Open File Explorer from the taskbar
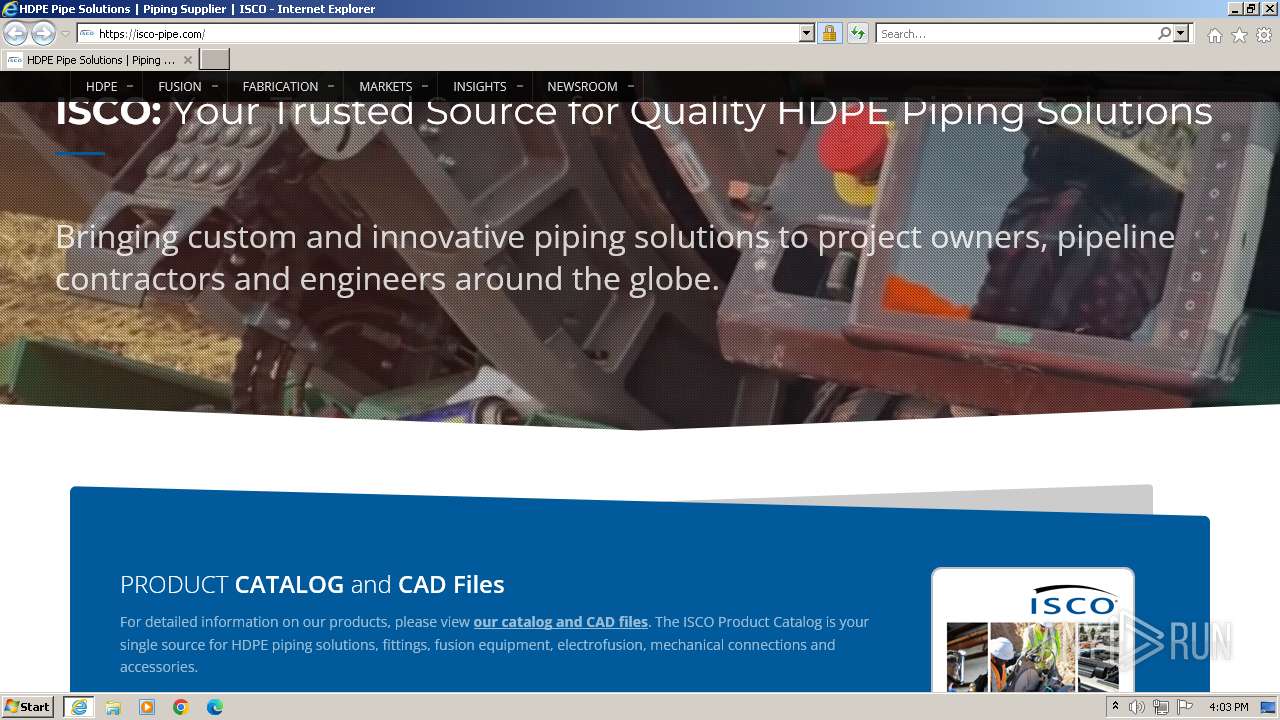The image size is (1280, 720). [x=113, y=707]
